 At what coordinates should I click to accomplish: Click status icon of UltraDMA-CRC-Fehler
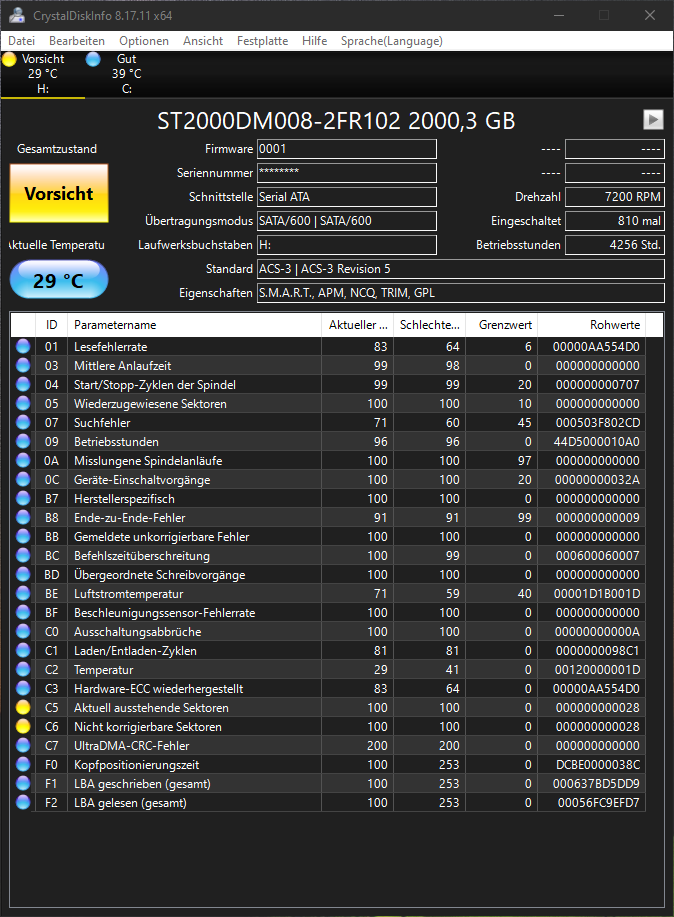coord(23,746)
